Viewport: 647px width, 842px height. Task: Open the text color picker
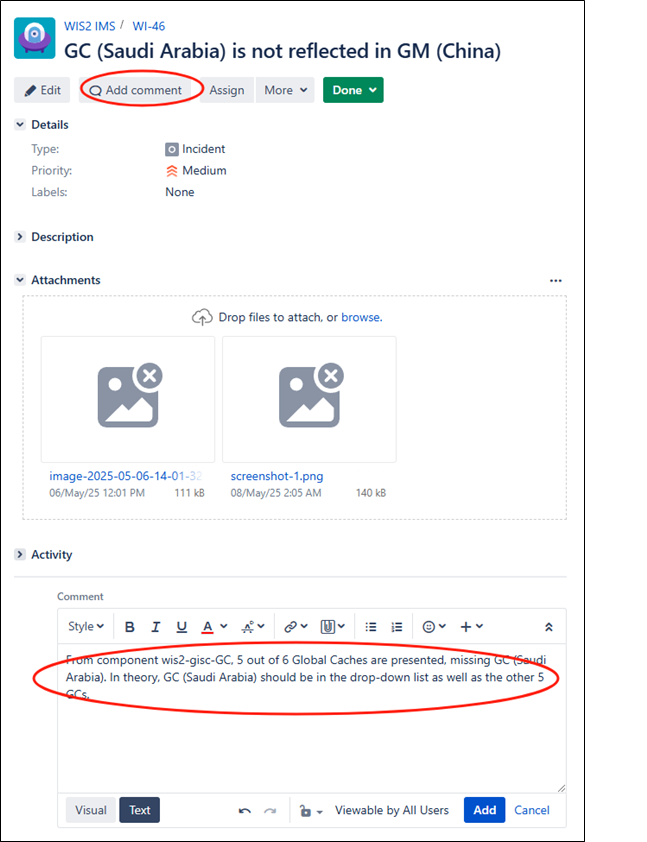(214, 627)
